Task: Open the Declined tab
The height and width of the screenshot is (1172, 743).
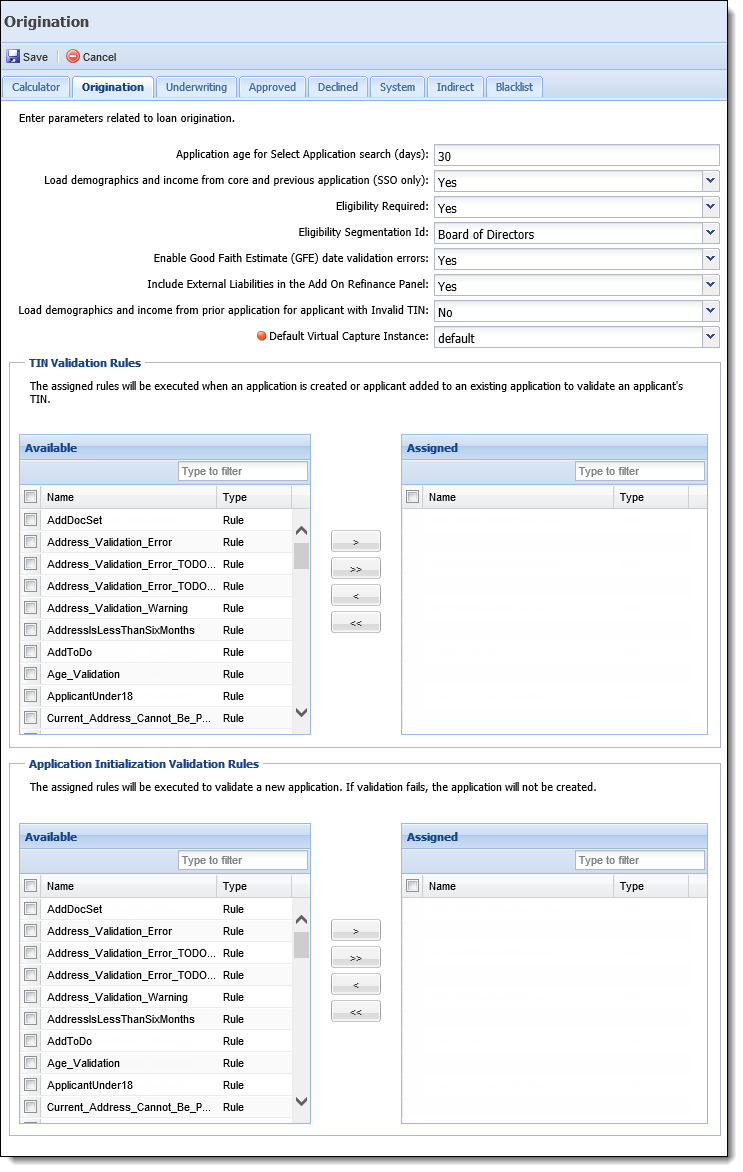Action: [338, 87]
